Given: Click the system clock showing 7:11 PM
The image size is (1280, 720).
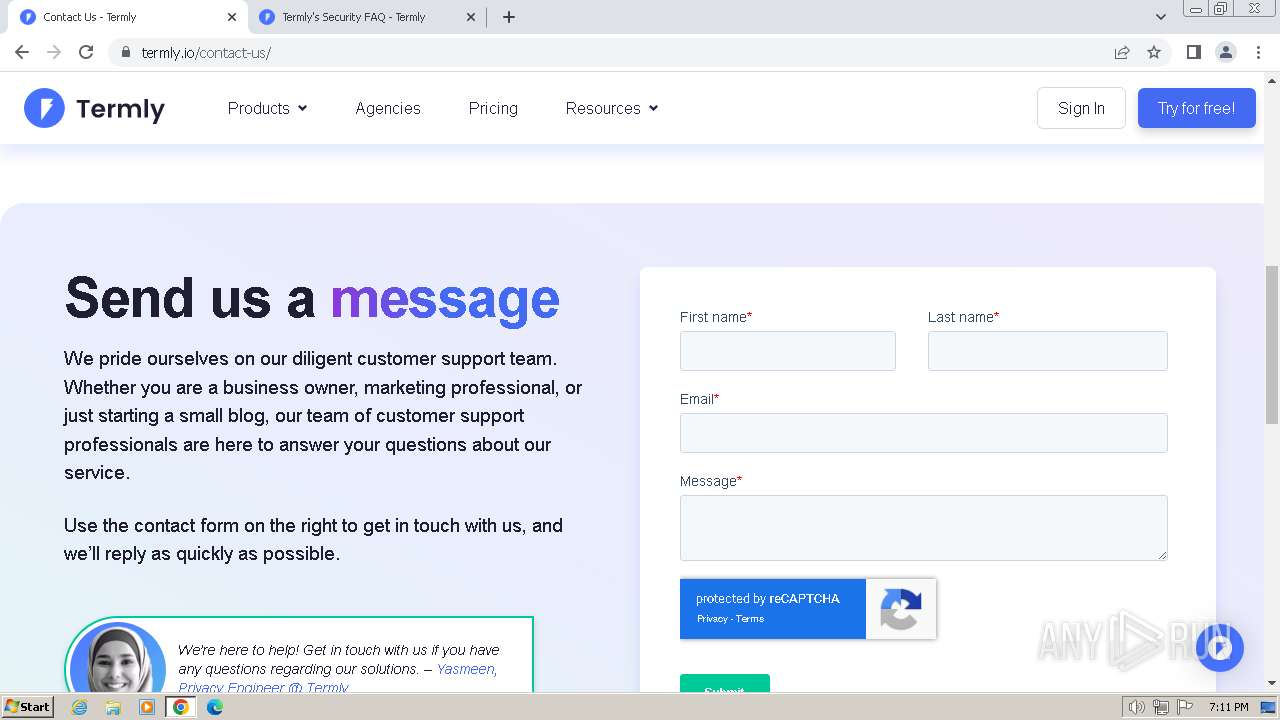Looking at the screenshot, I should [1228, 707].
